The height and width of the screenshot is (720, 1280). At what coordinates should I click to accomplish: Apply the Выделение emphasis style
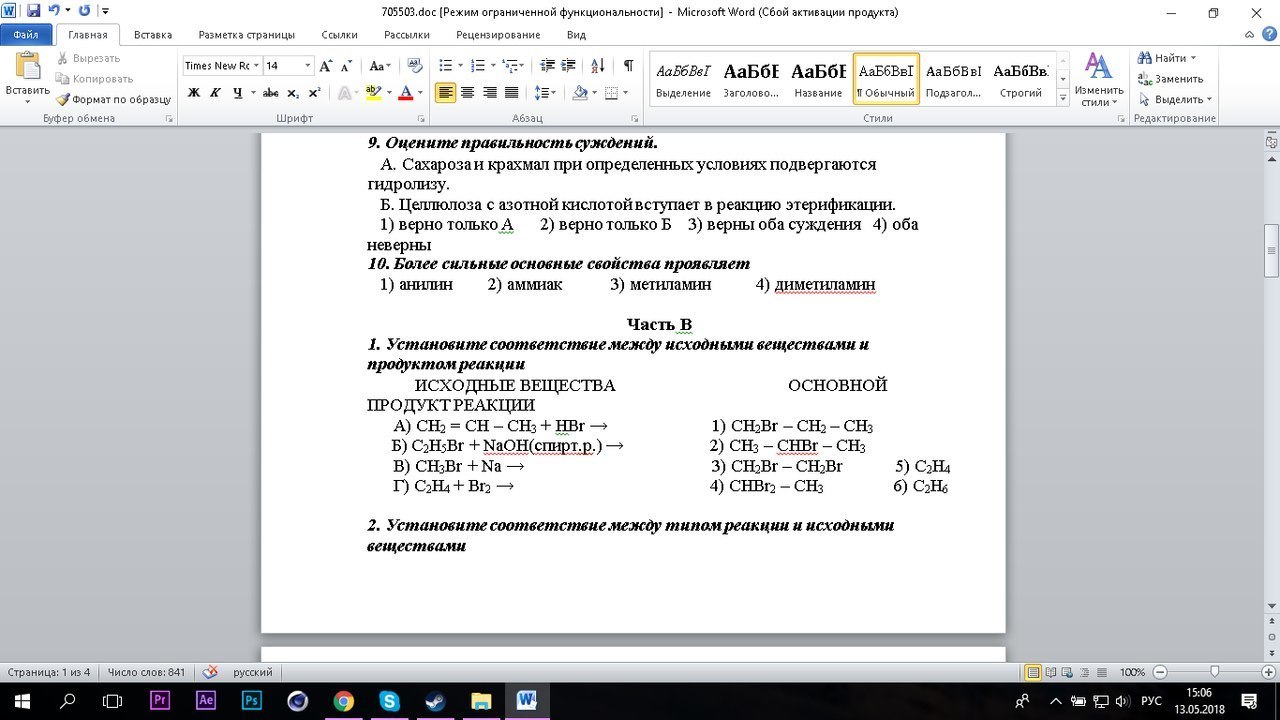click(683, 79)
